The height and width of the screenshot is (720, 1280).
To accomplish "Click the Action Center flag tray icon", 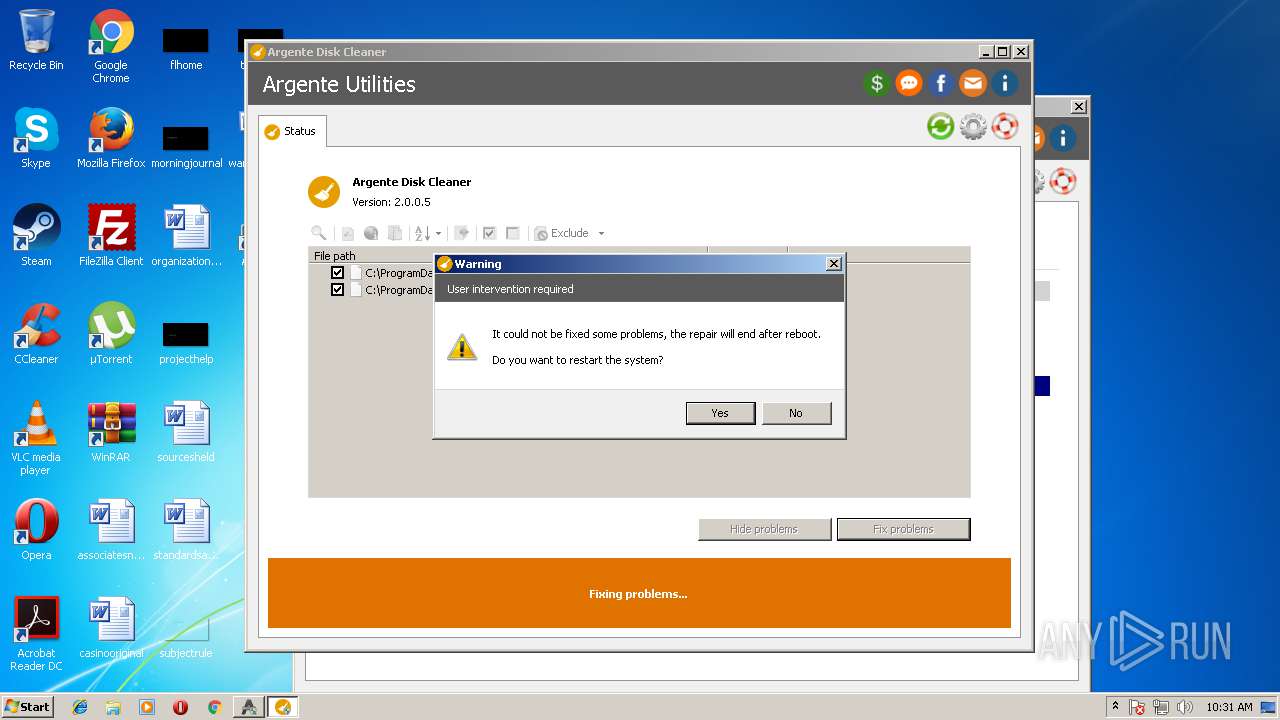I will pyautogui.click(x=1137, y=708).
